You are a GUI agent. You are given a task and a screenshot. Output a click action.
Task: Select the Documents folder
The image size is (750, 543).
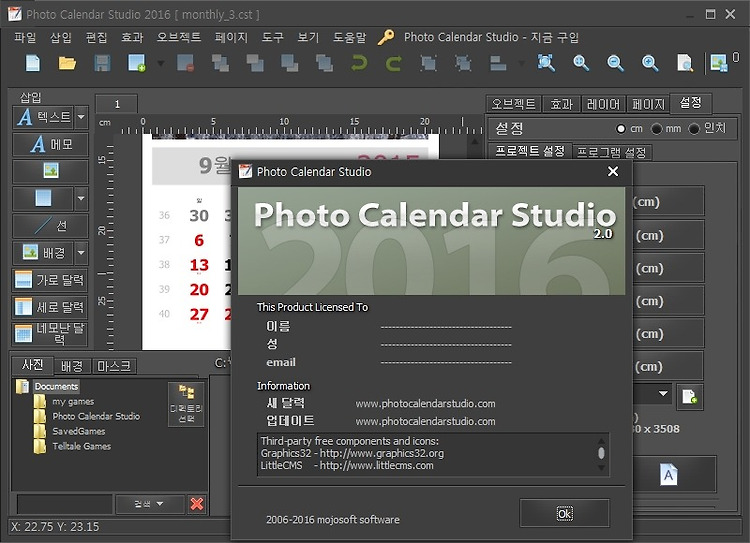(56, 387)
